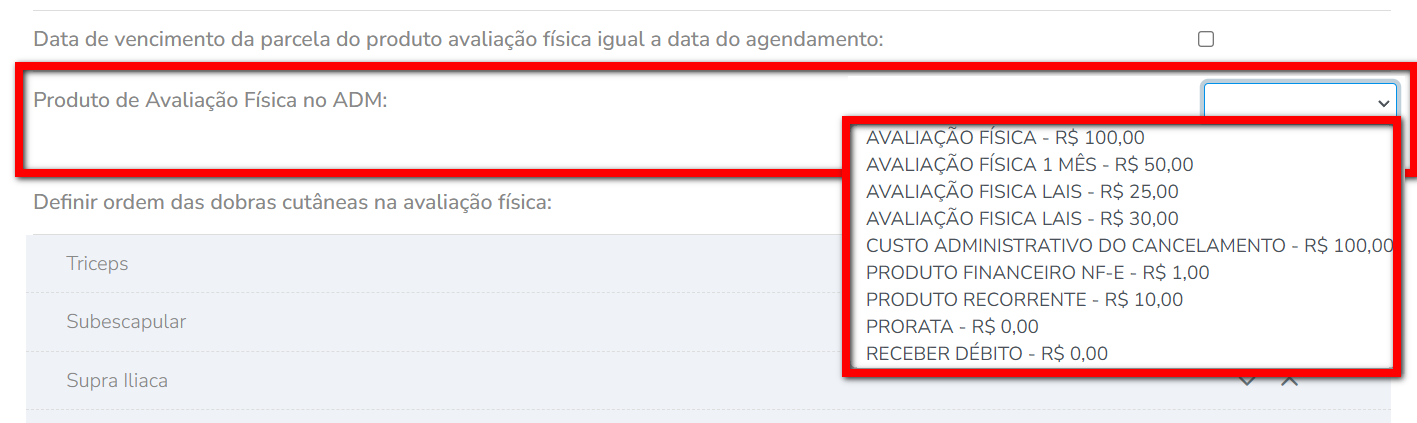Screen dimensions: 1417x423
Task: Toggle due date equals scheduling date checkbox
Action: pos(1206,39)
